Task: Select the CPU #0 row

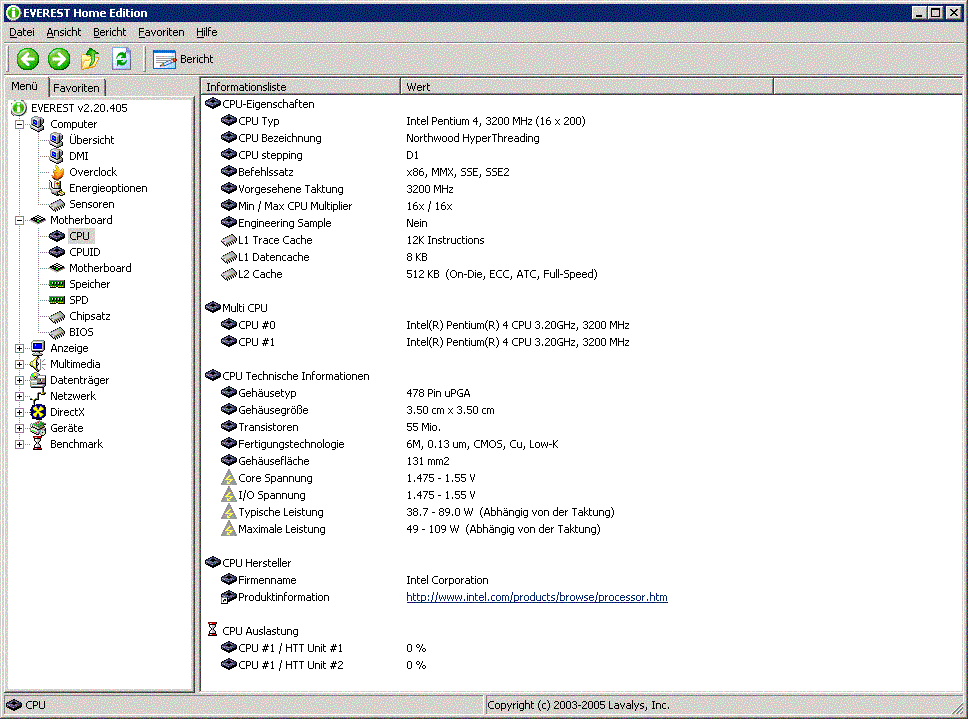Action: pos(425,325)
